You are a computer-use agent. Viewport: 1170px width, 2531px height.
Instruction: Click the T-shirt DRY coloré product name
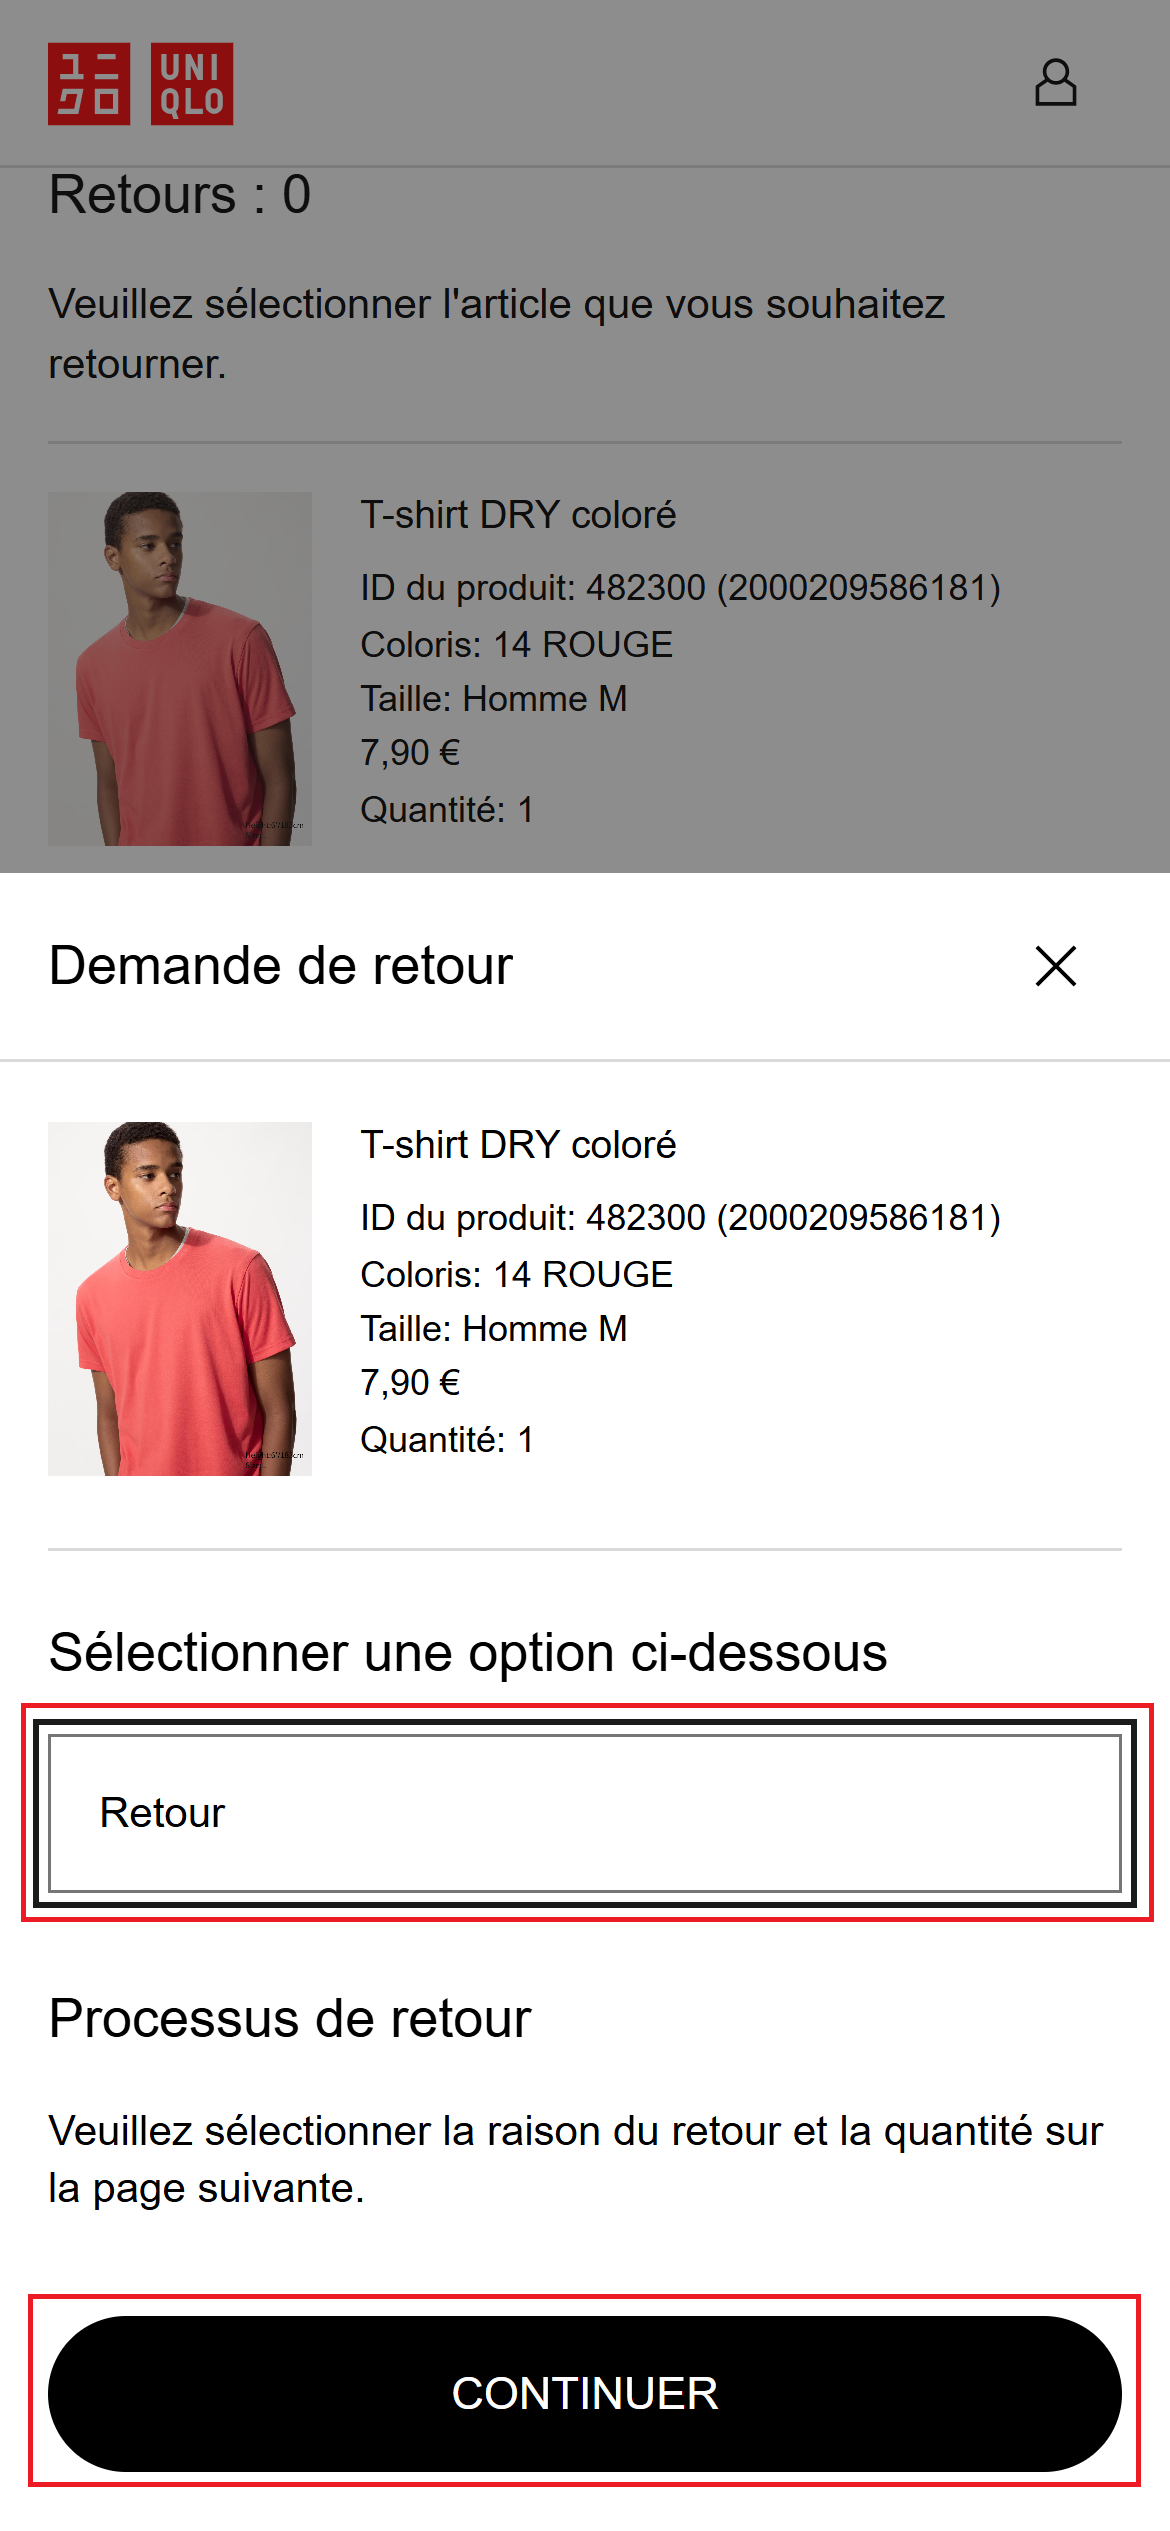[518, 1146]
